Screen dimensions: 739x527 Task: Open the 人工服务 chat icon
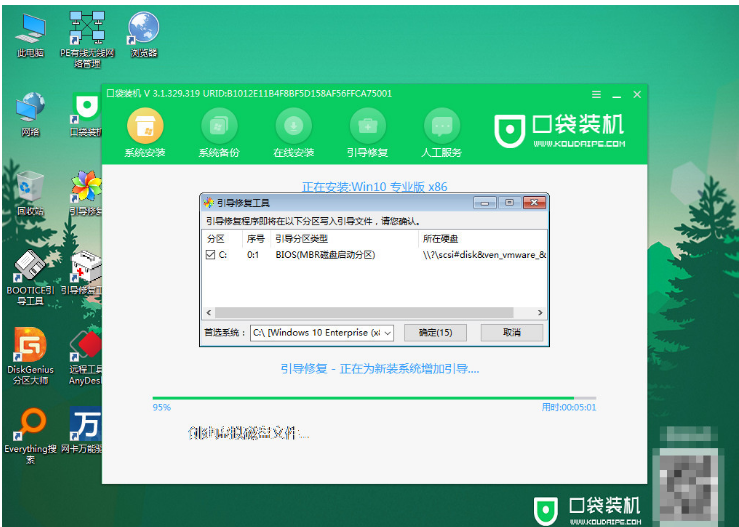(442, 126)
